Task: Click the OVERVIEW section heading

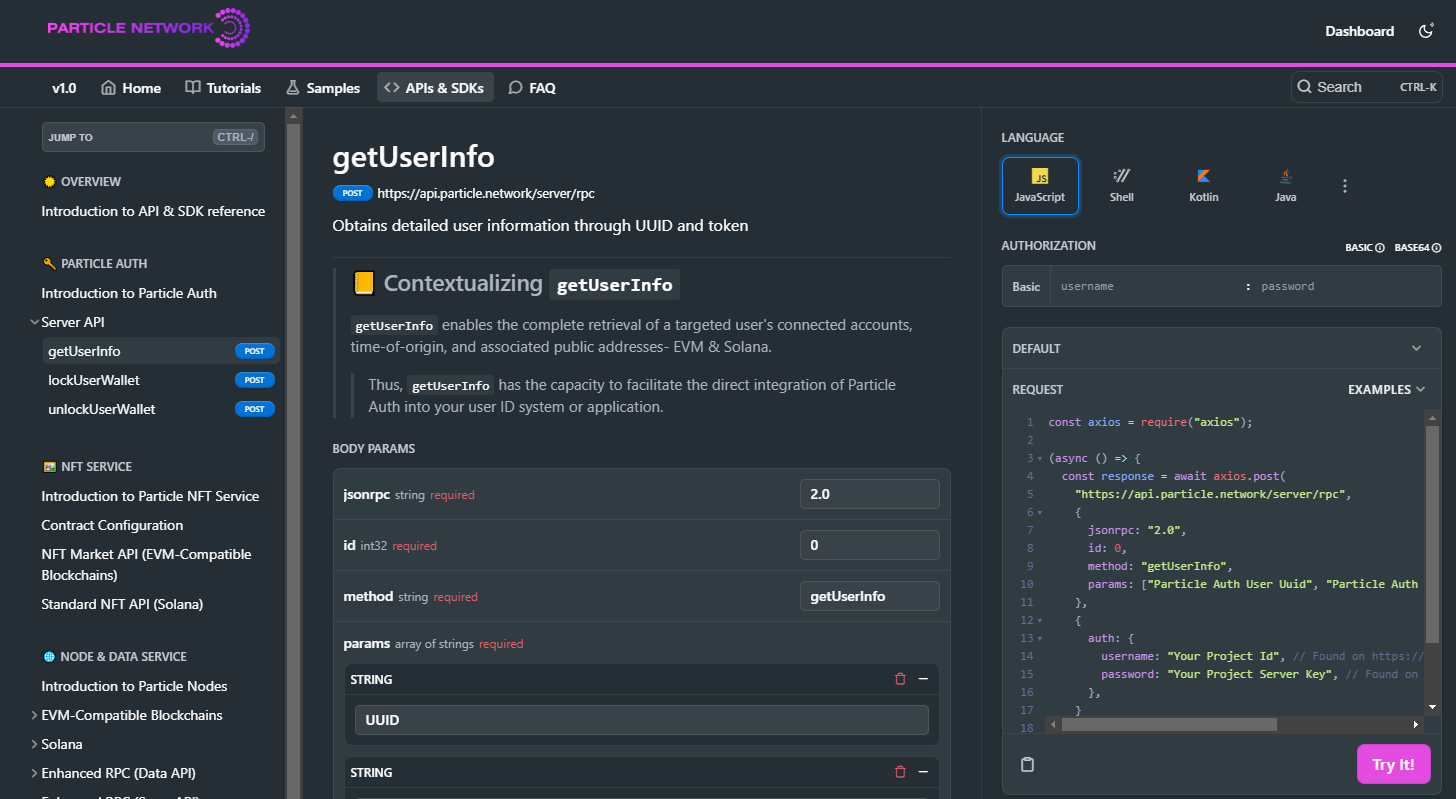Action: (90, 182)
